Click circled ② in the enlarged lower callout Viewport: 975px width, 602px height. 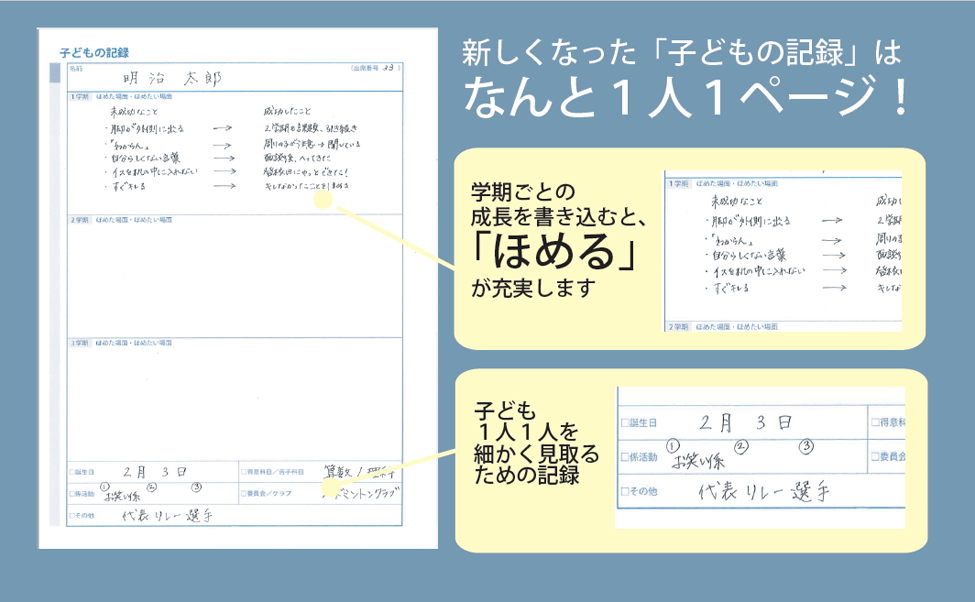pos(741,446)
